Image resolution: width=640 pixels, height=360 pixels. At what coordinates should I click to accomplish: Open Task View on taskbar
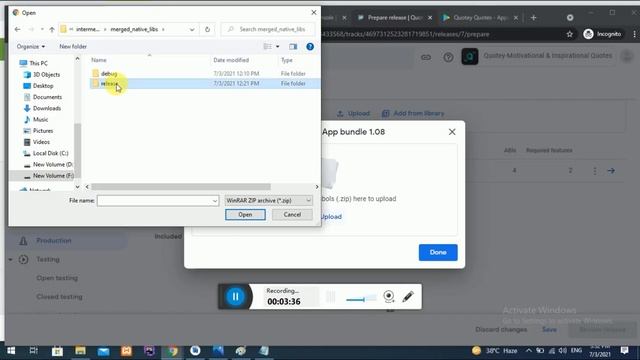34,351
